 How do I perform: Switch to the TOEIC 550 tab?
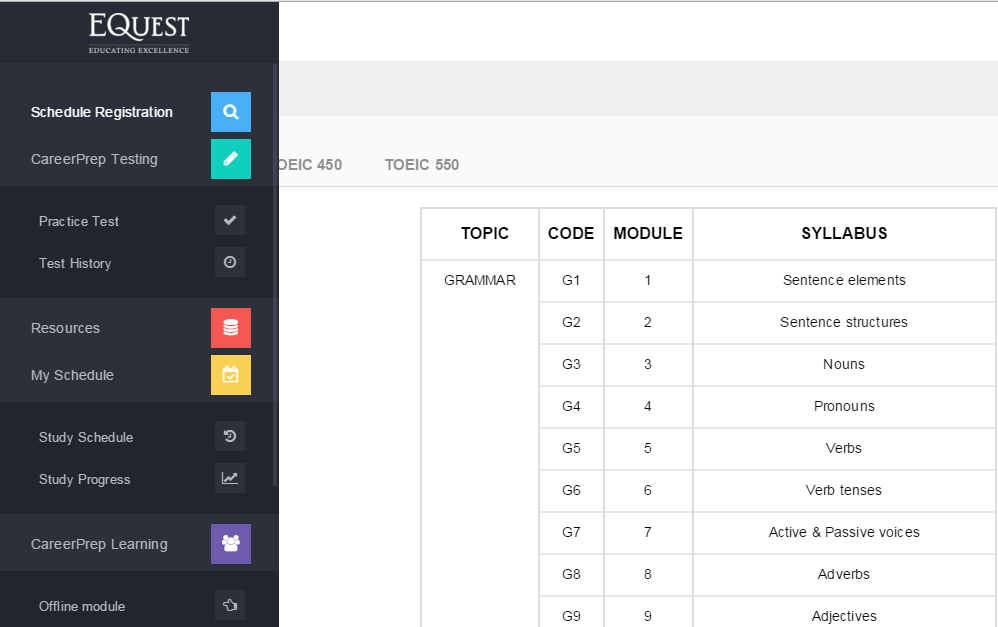pyautogui.click(x=422, y=165)
